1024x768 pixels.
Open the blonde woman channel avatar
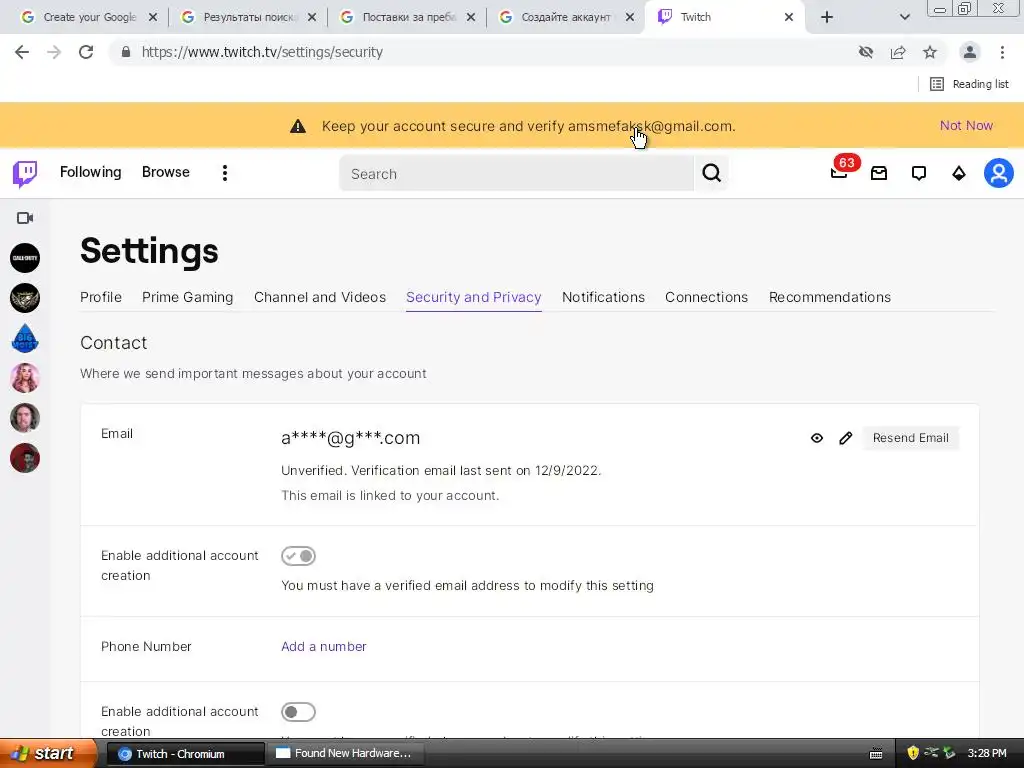click(25, 378)
